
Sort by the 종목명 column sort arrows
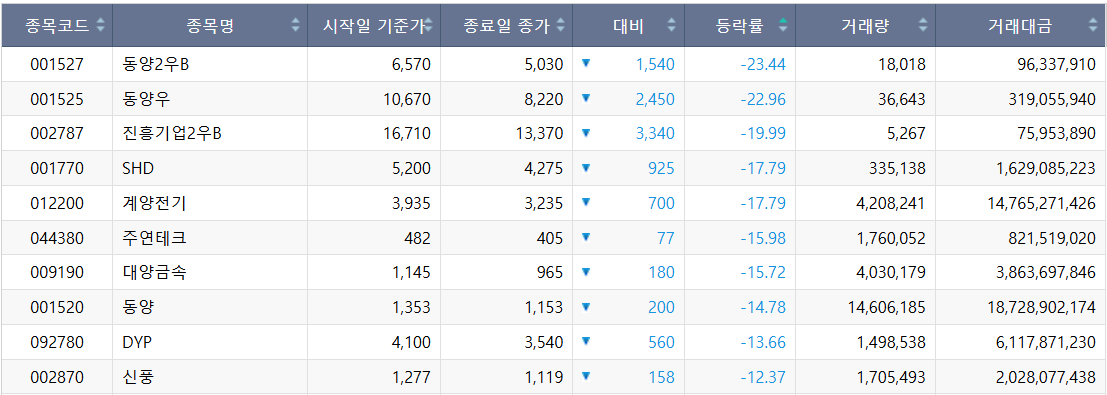[295, 26]
